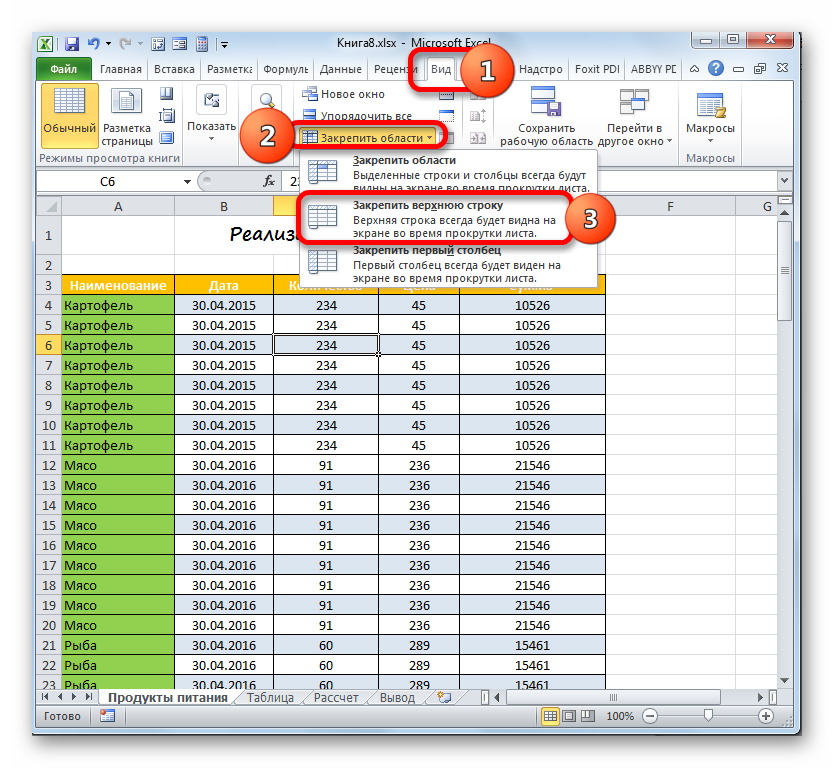Open Customize Quick Access Toolbar dropdown
The width and height of the screenshot is (834, 768).
pyautogui.click(x=224, y=45)
